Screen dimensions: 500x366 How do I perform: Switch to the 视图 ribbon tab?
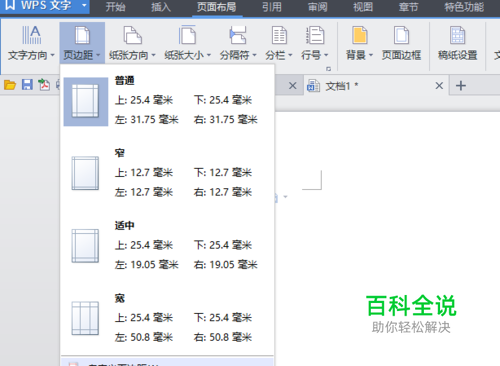[x=363, y=7]
